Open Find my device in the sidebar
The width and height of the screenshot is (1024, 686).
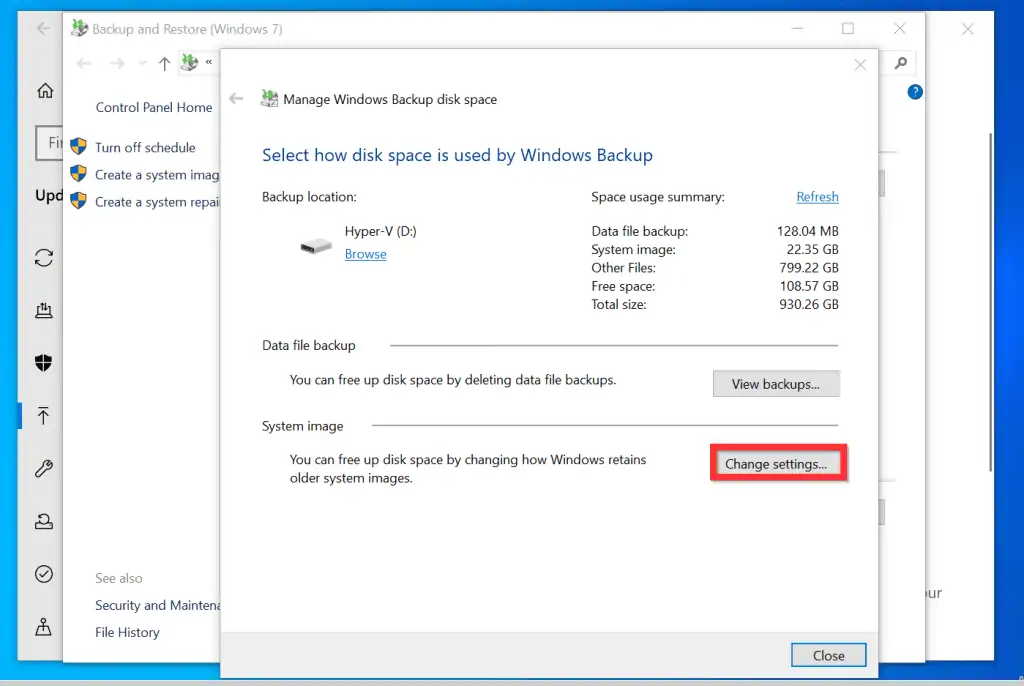click(x=44, y=627)
